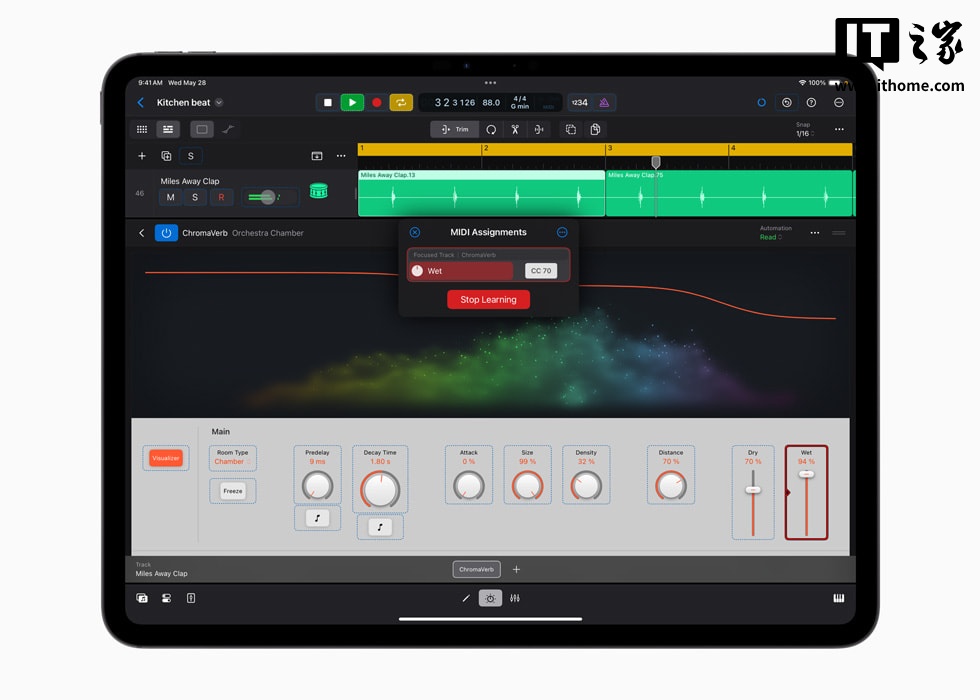Stop playback with the Stop button
Screen dimensions: 980x700
(x=328, y=102)
